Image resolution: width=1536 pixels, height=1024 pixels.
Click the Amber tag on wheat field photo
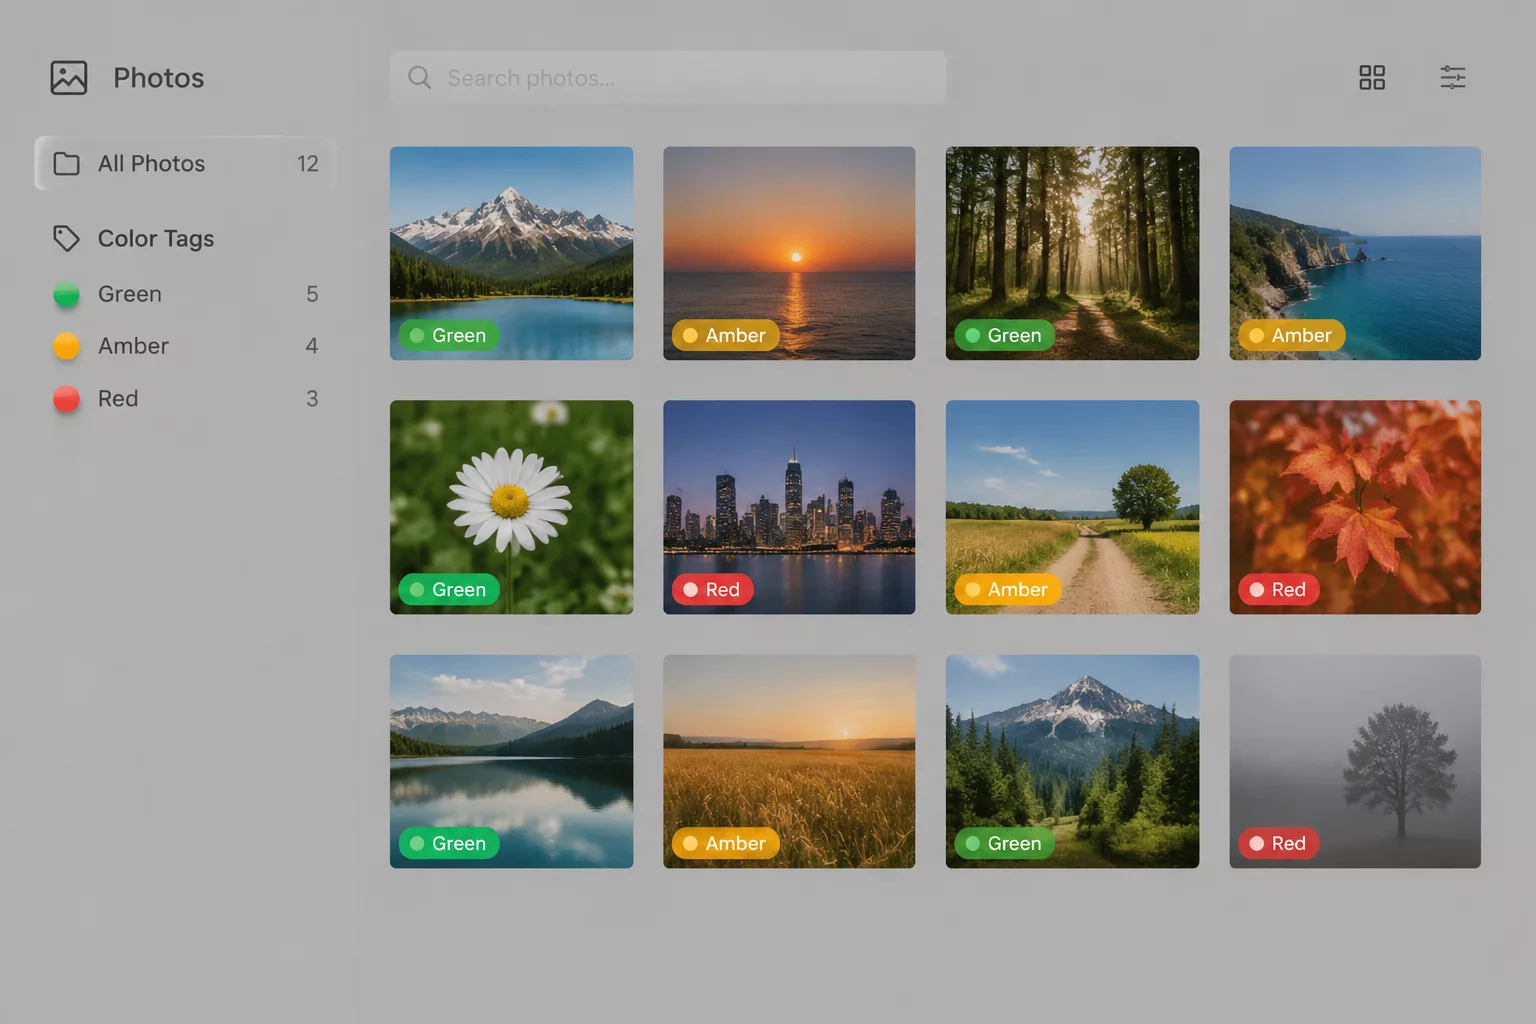click(726, 844)
